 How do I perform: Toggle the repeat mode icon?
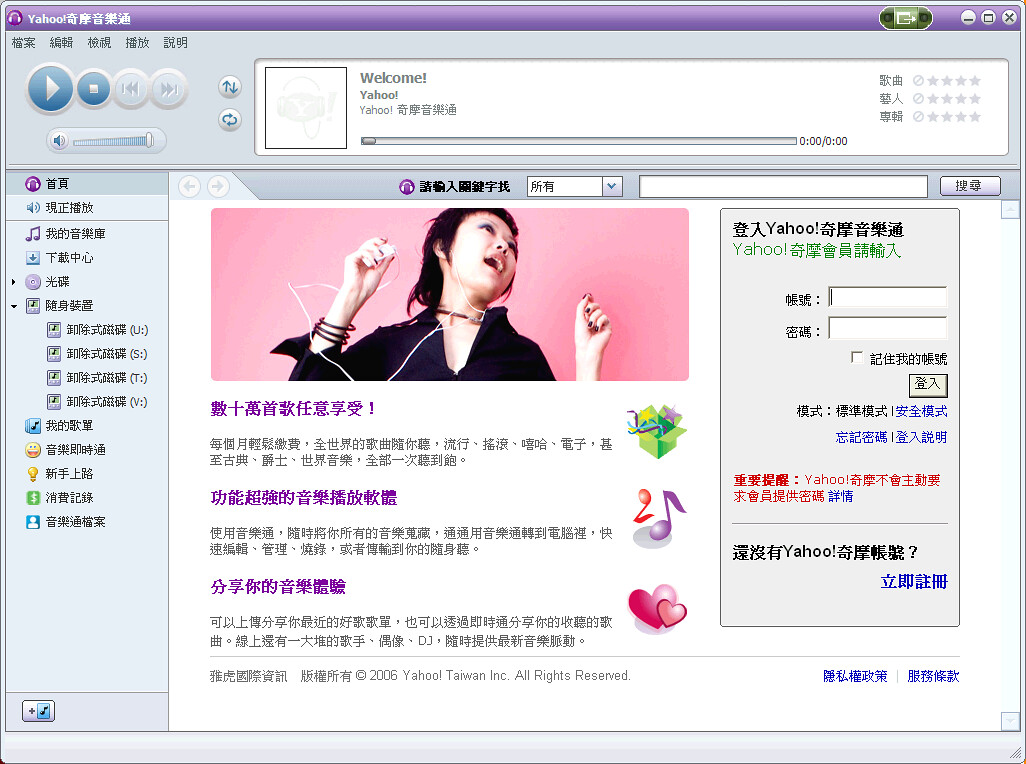[x=230, y=120]
